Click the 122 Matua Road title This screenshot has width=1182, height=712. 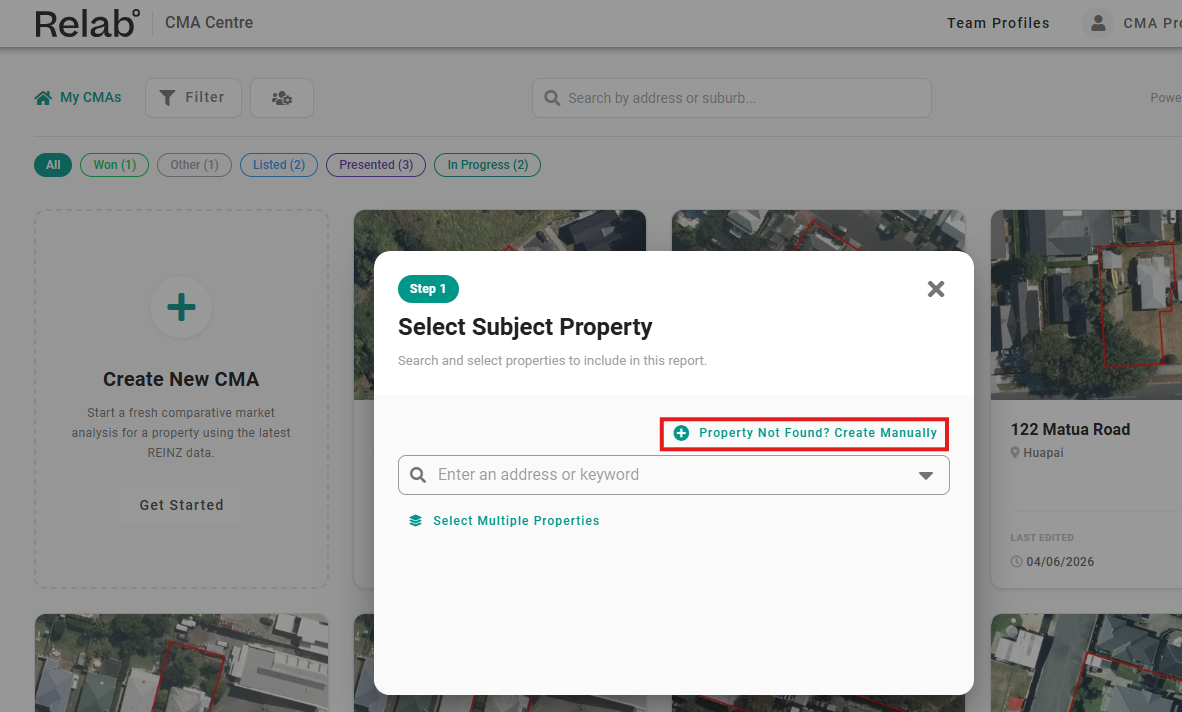1070,429
